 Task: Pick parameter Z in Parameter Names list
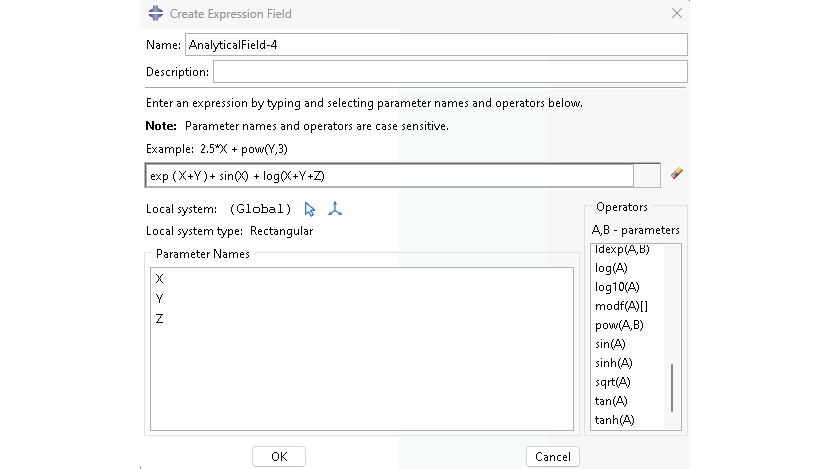(160, 319)
